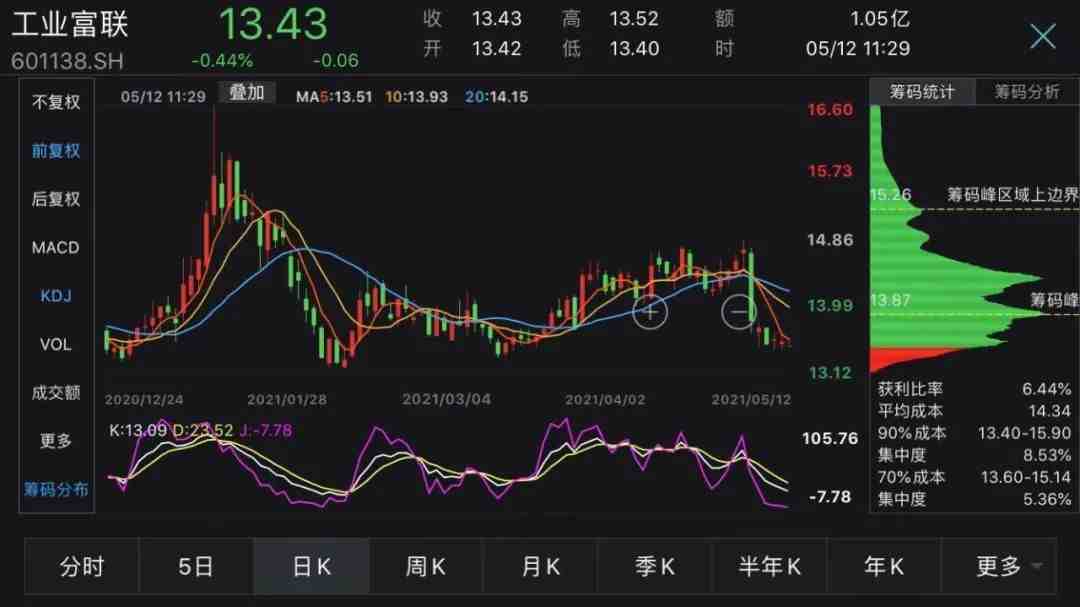Click the 平均成本 14.34 row
The width and height of the screenshot is (1080, 607).
974,411
